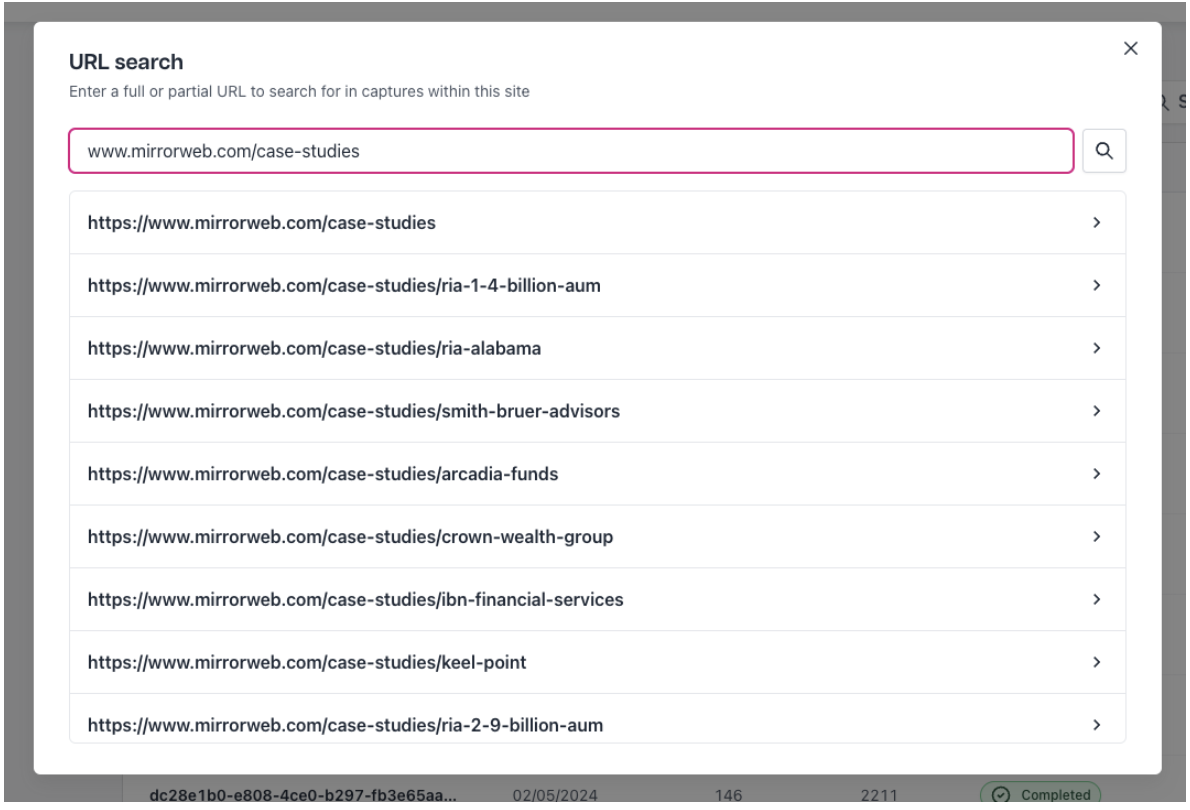Close the URL search dialog

pos(1130,49)
